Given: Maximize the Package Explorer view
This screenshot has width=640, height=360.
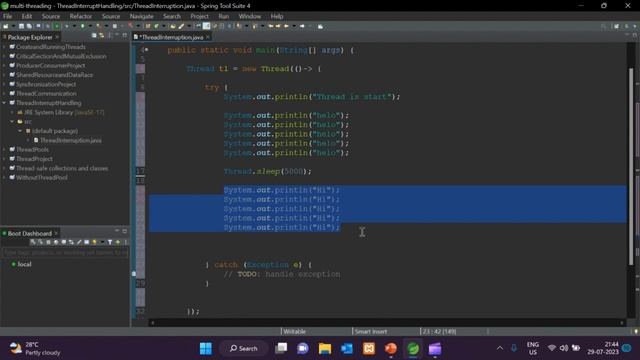Looking at the screenshot, I should coord(124,36).
